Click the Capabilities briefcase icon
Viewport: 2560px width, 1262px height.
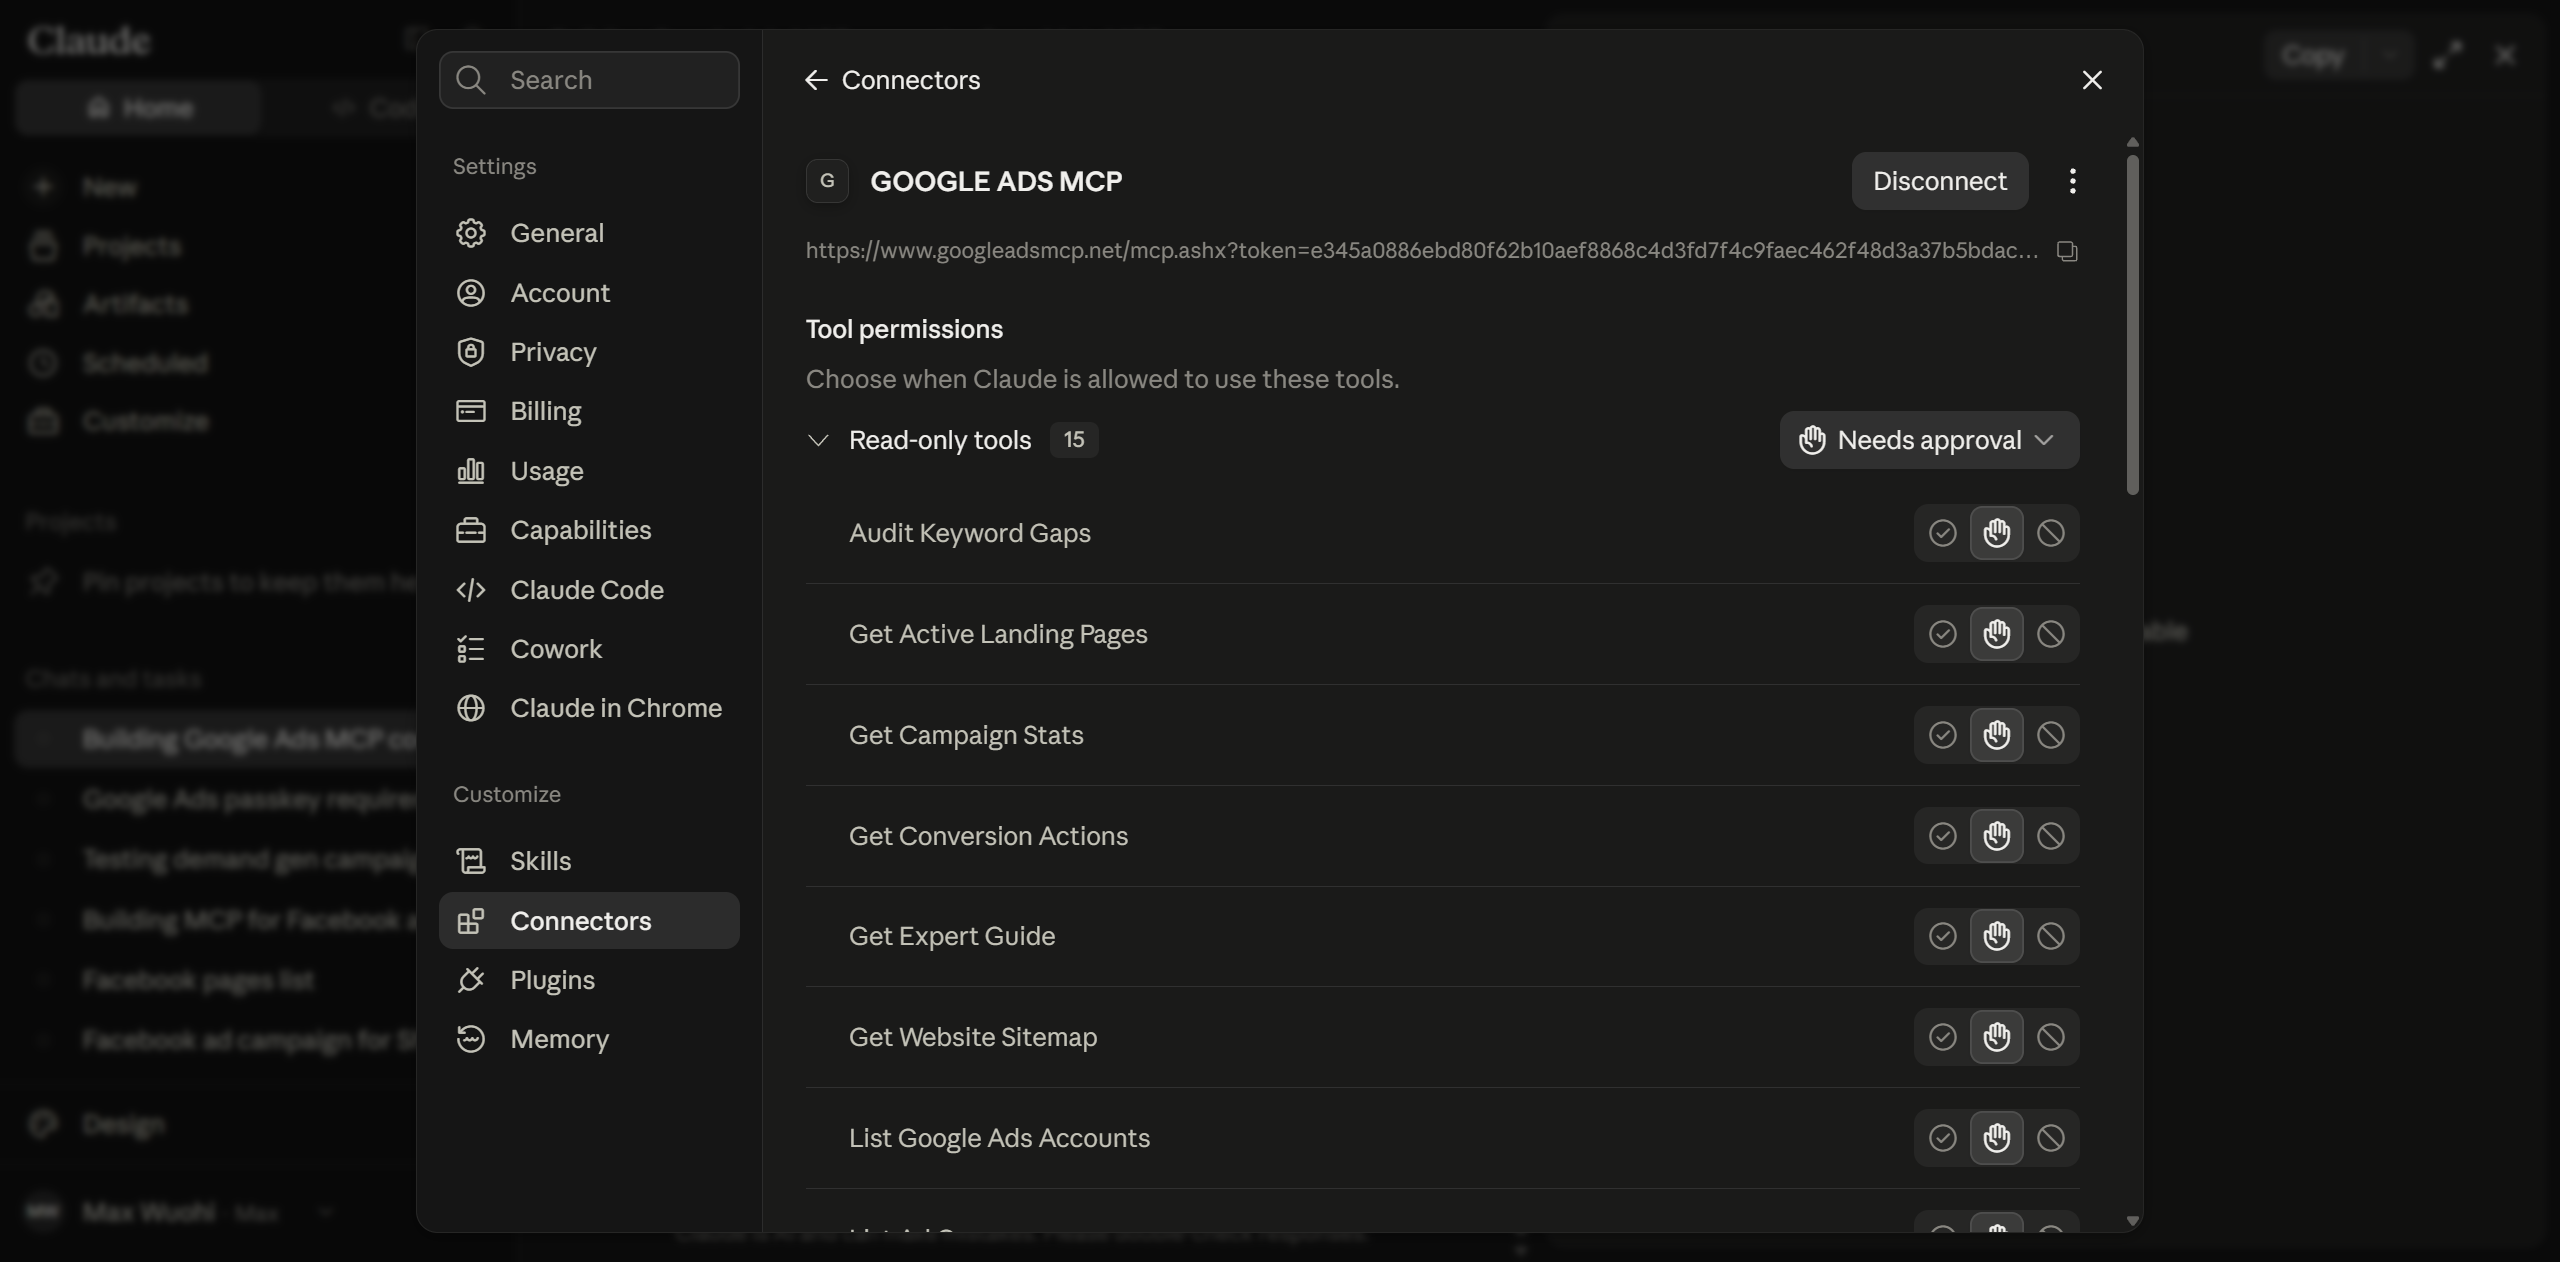coord(471,530)
